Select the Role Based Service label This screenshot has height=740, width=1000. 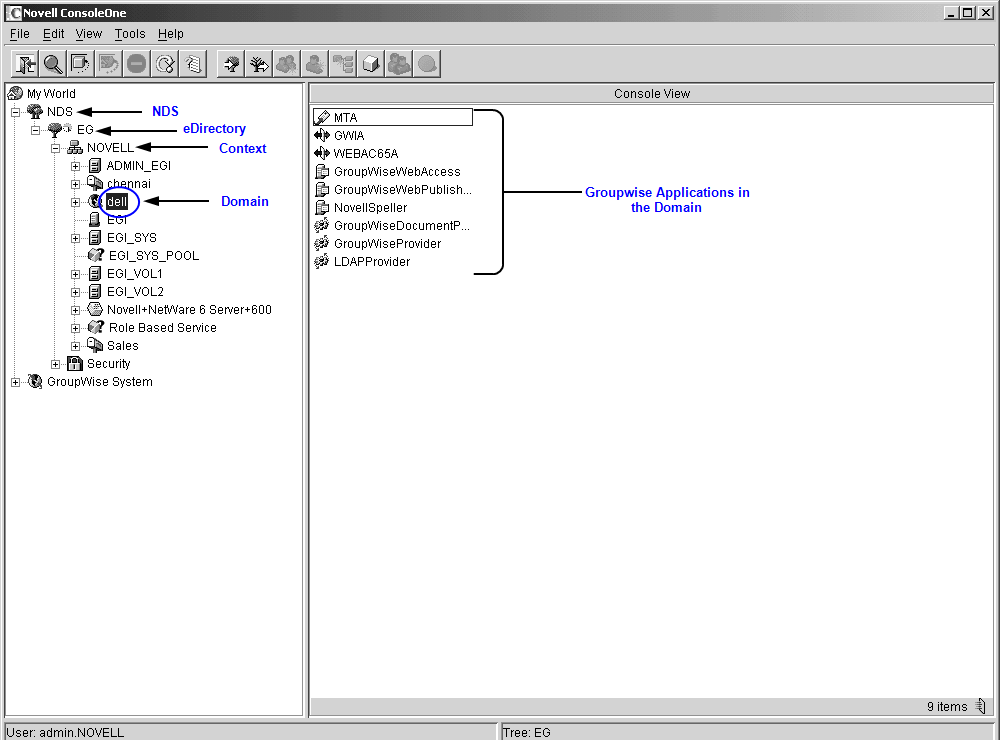point(163,327)
